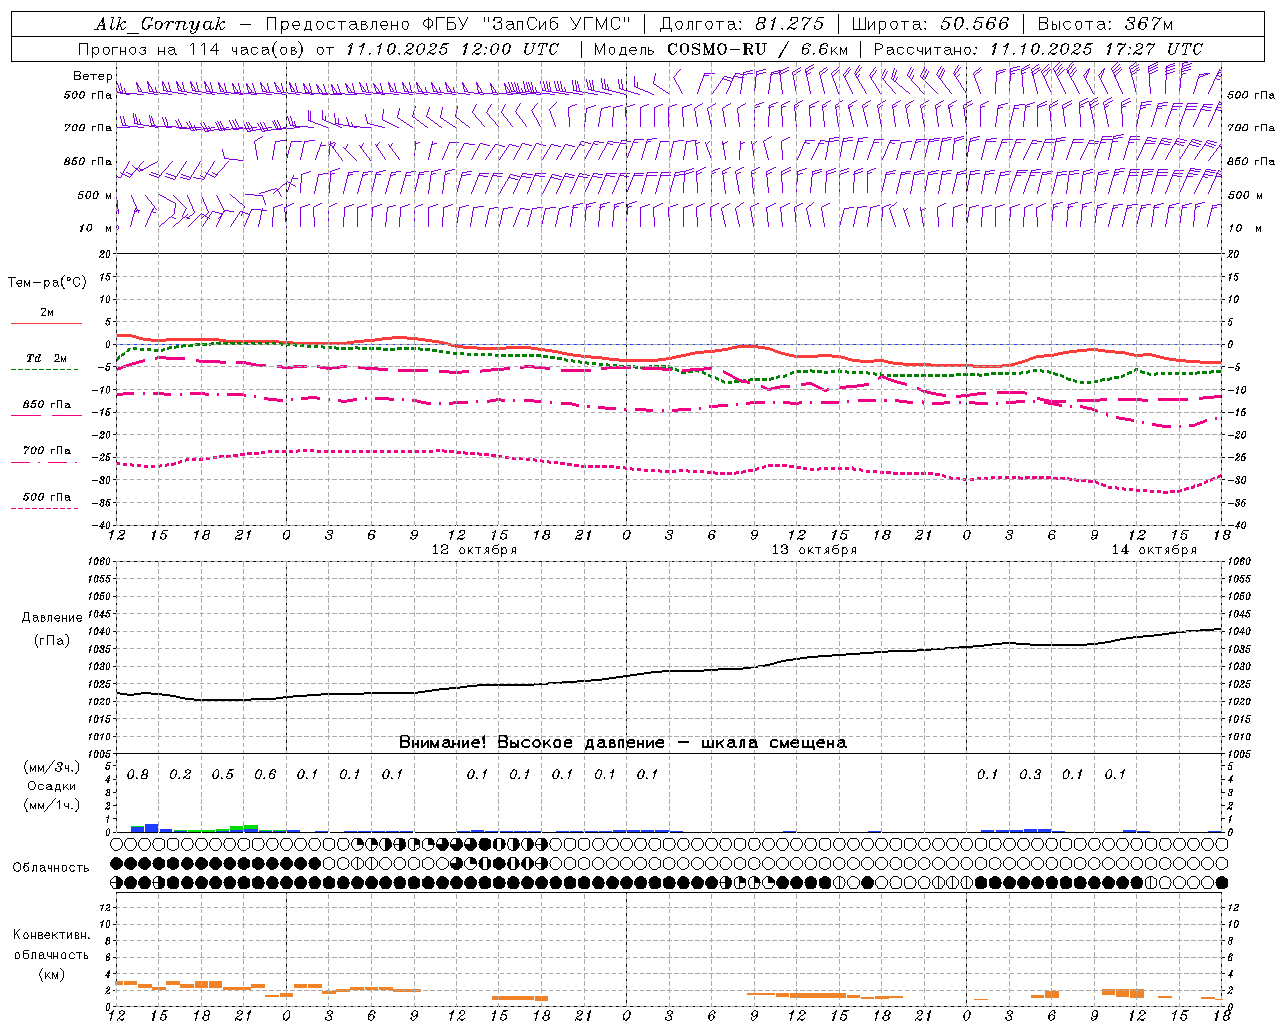Click the forecast line Прогноз на 114 часа(ов)
Viewport: 1280px width, 1024px height.
(192, 49)
